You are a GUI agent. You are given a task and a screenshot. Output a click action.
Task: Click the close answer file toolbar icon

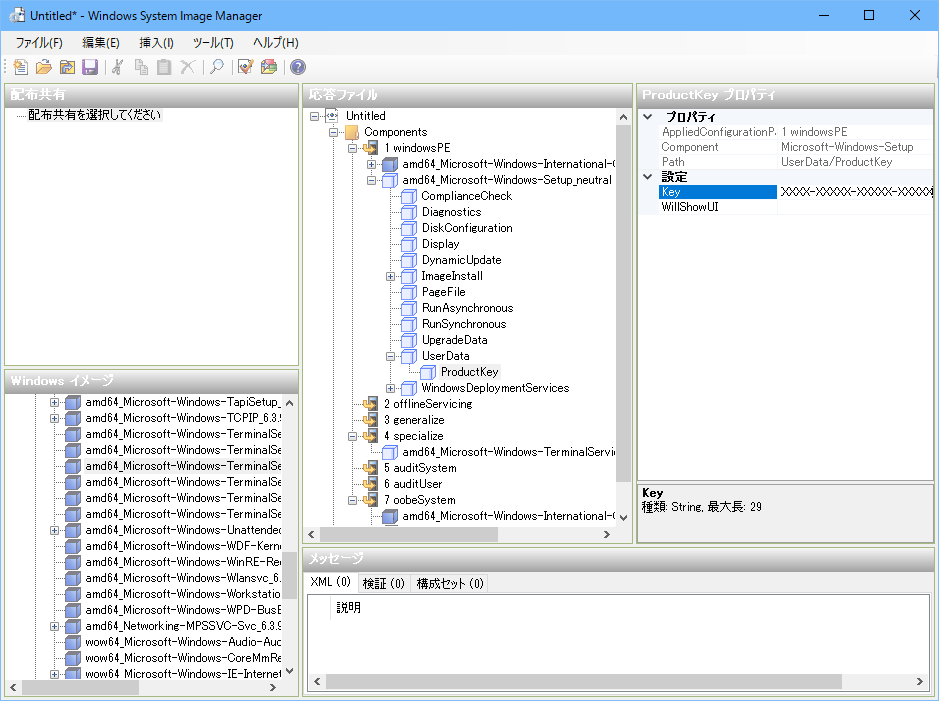(x=67, y=67)
